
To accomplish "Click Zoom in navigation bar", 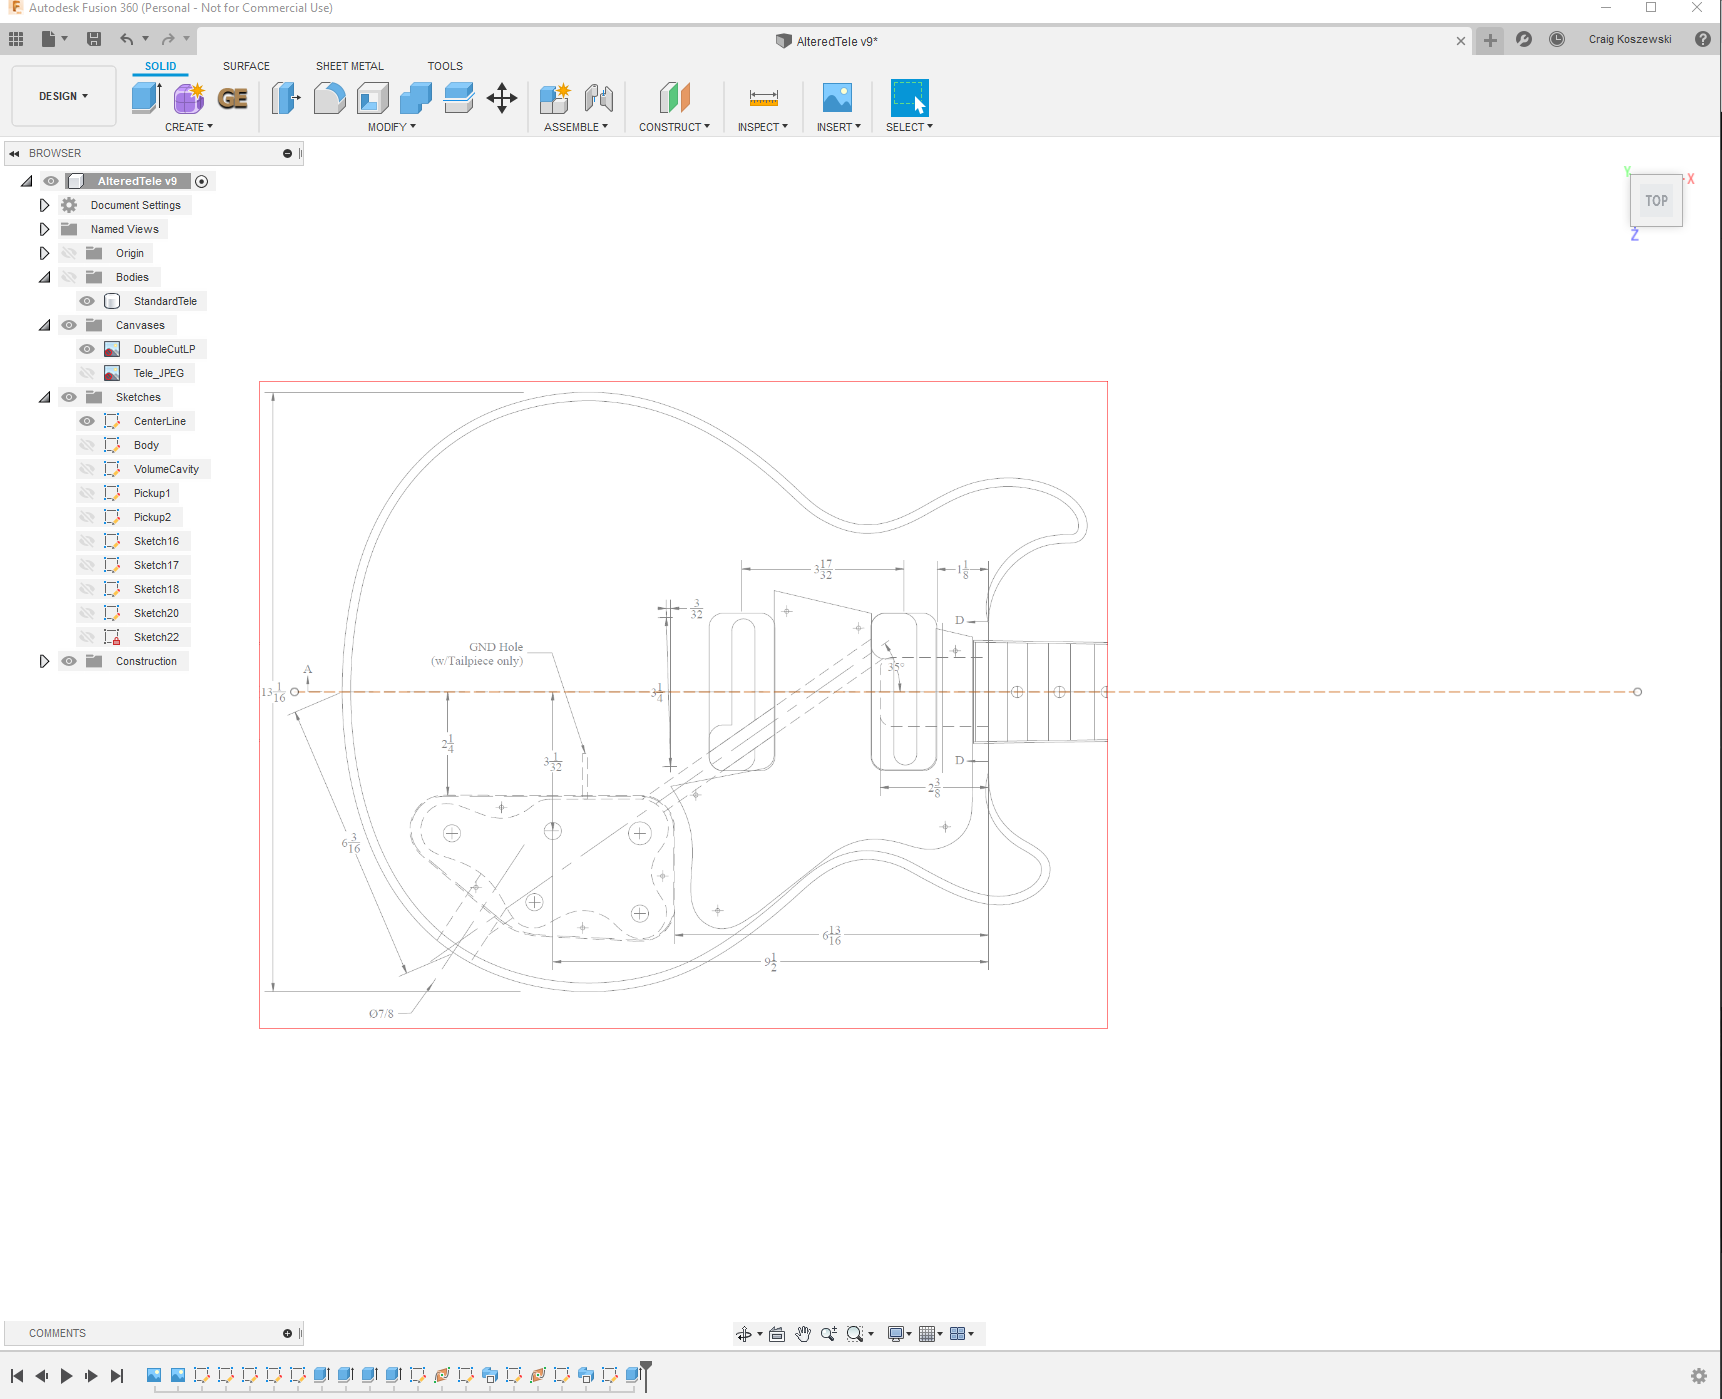I will 827,1333.
